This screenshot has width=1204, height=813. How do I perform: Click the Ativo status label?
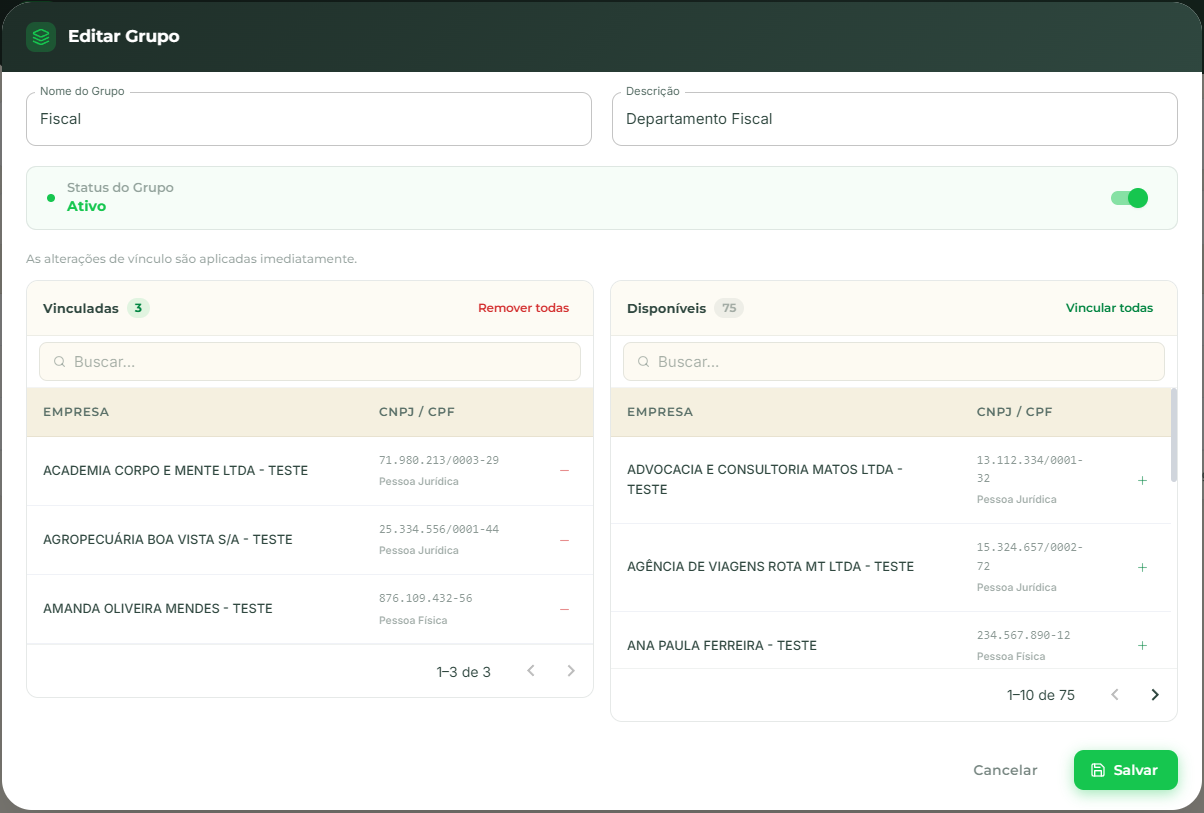click(86, 206)
